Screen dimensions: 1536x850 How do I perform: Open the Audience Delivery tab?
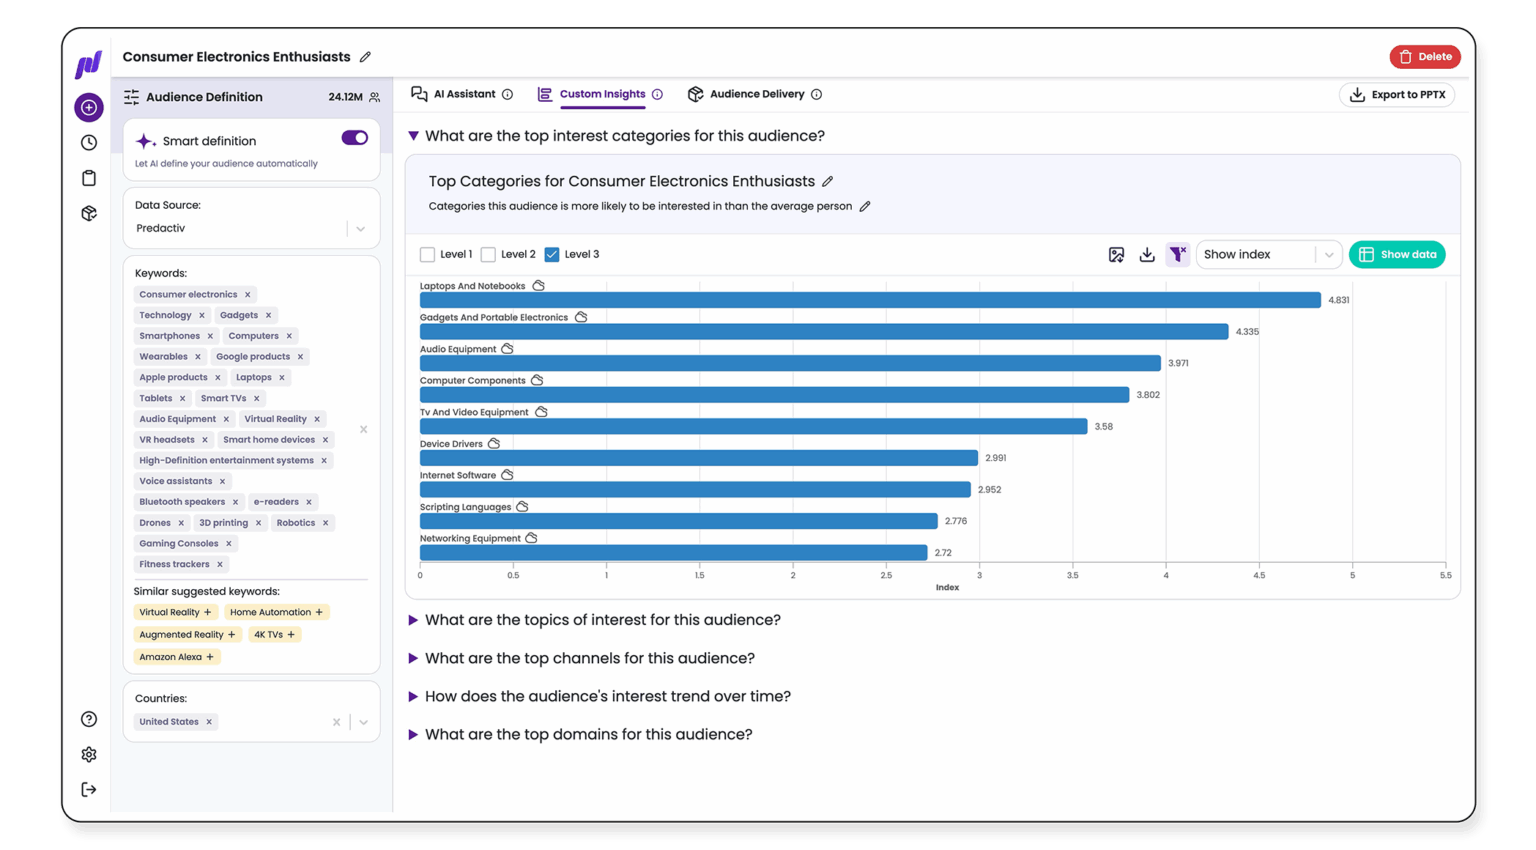[755, 94]
